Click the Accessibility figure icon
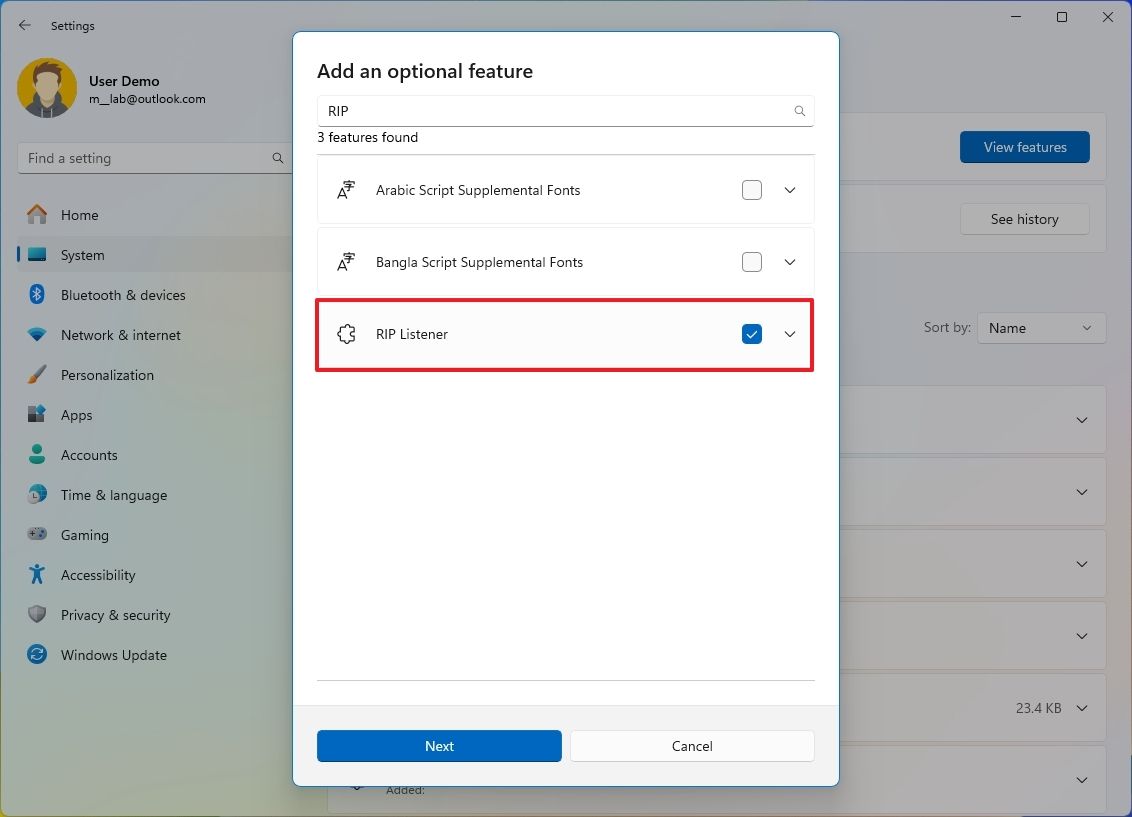The height and width of the screenshot is (817, 1132). point(37,574)
